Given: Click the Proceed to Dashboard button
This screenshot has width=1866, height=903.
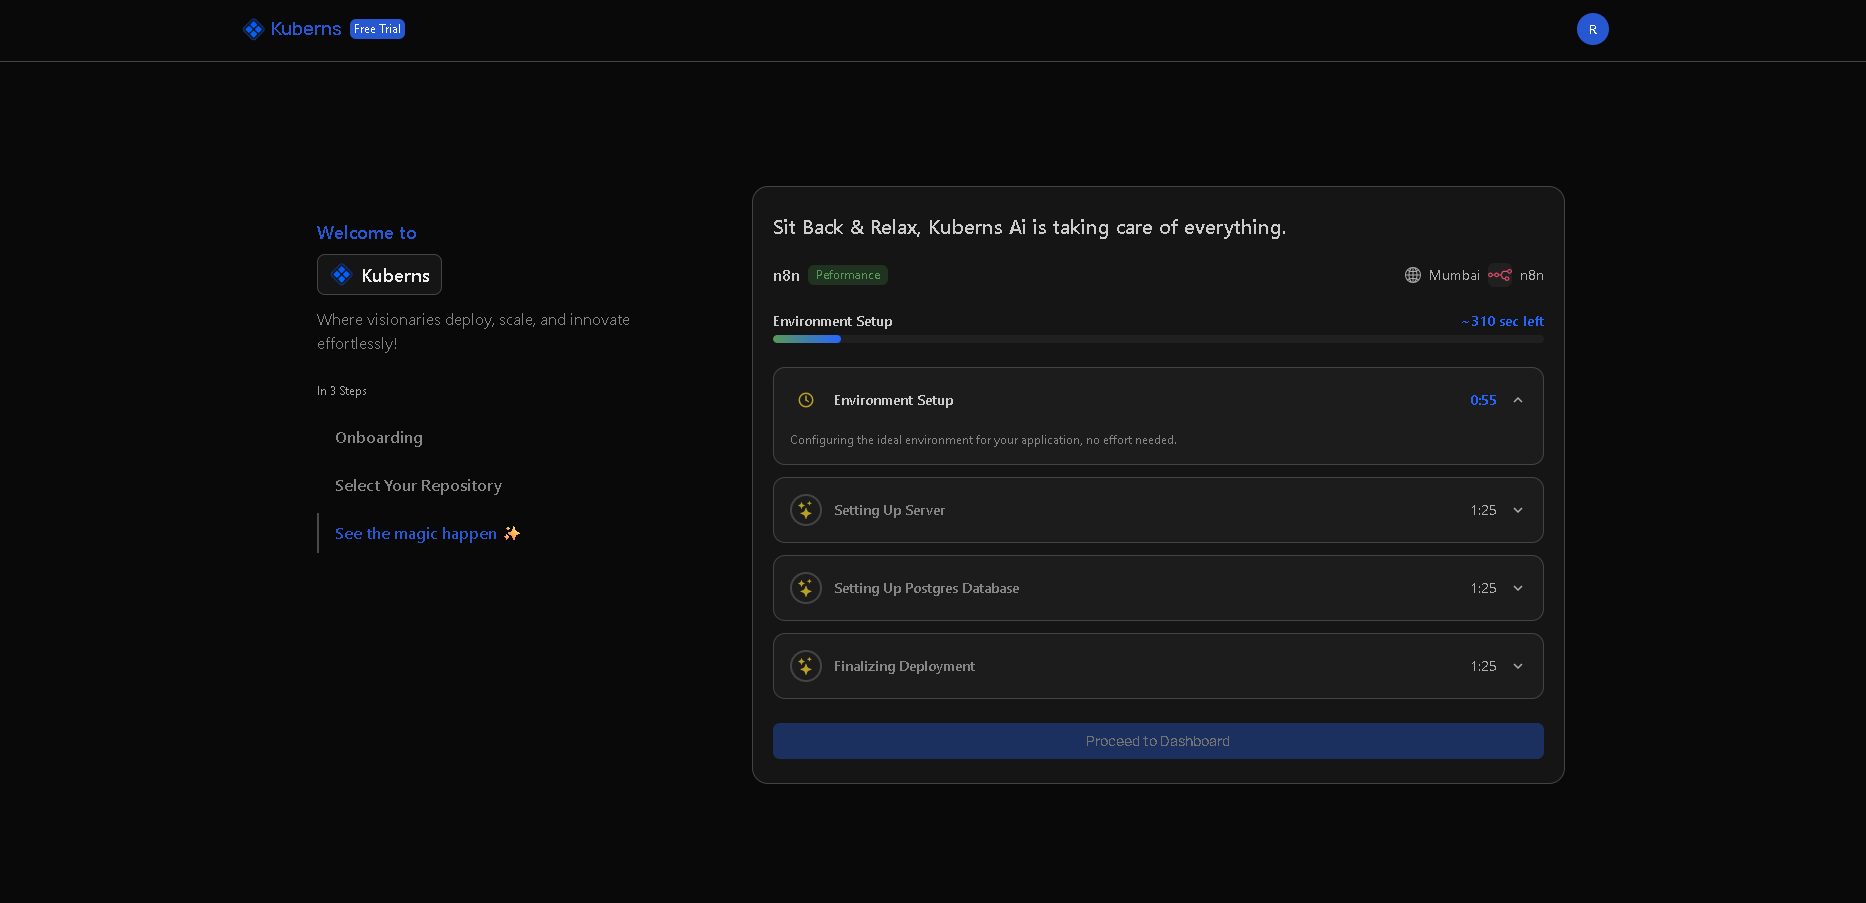Looking at the screenshot, I should click(1157, 741).
